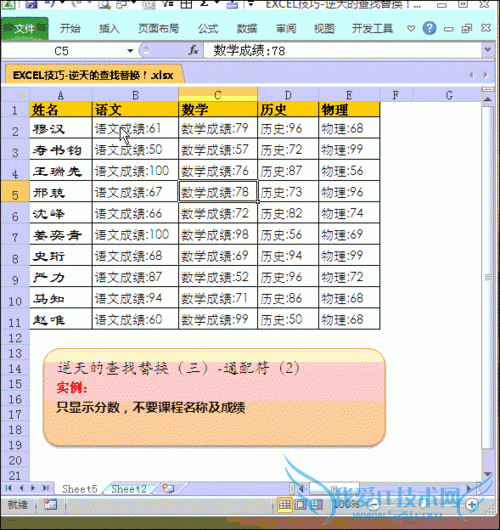
Task: Select the 页面布局 ribbon tab
Action: click(x=158, y=28)
